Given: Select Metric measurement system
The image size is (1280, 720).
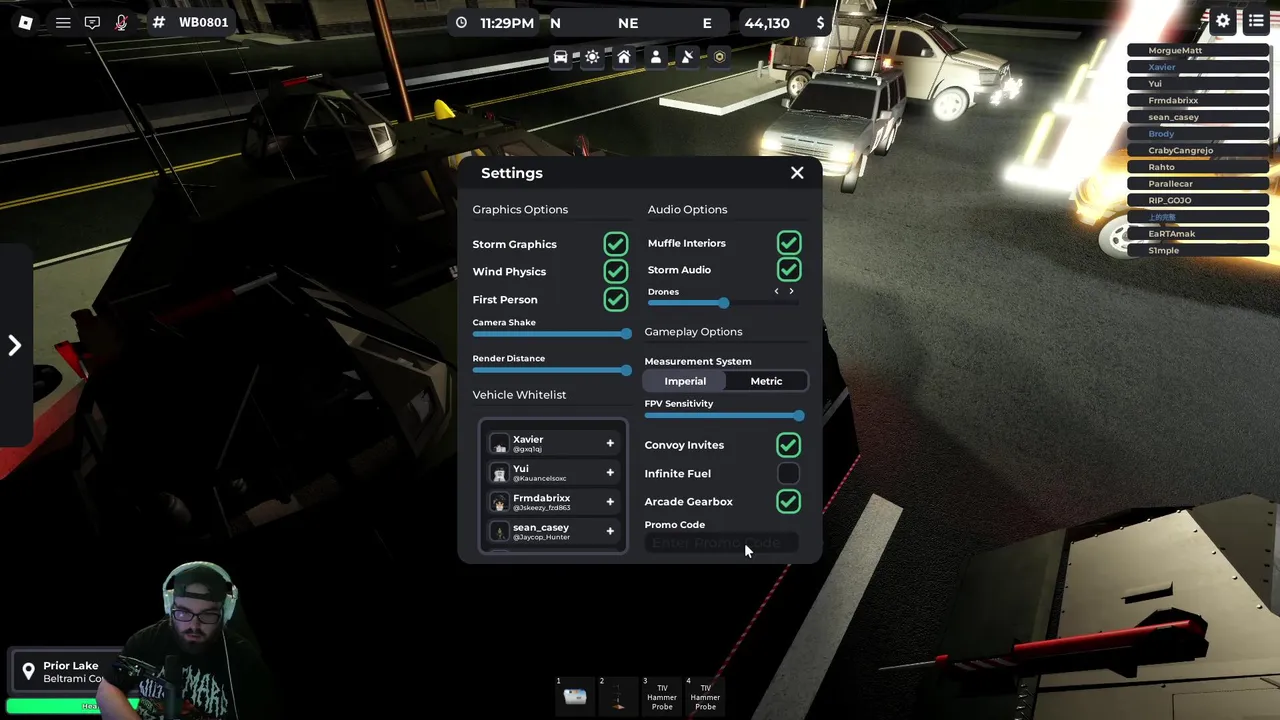Looking at the screenshot, I should tap(767, 381).
